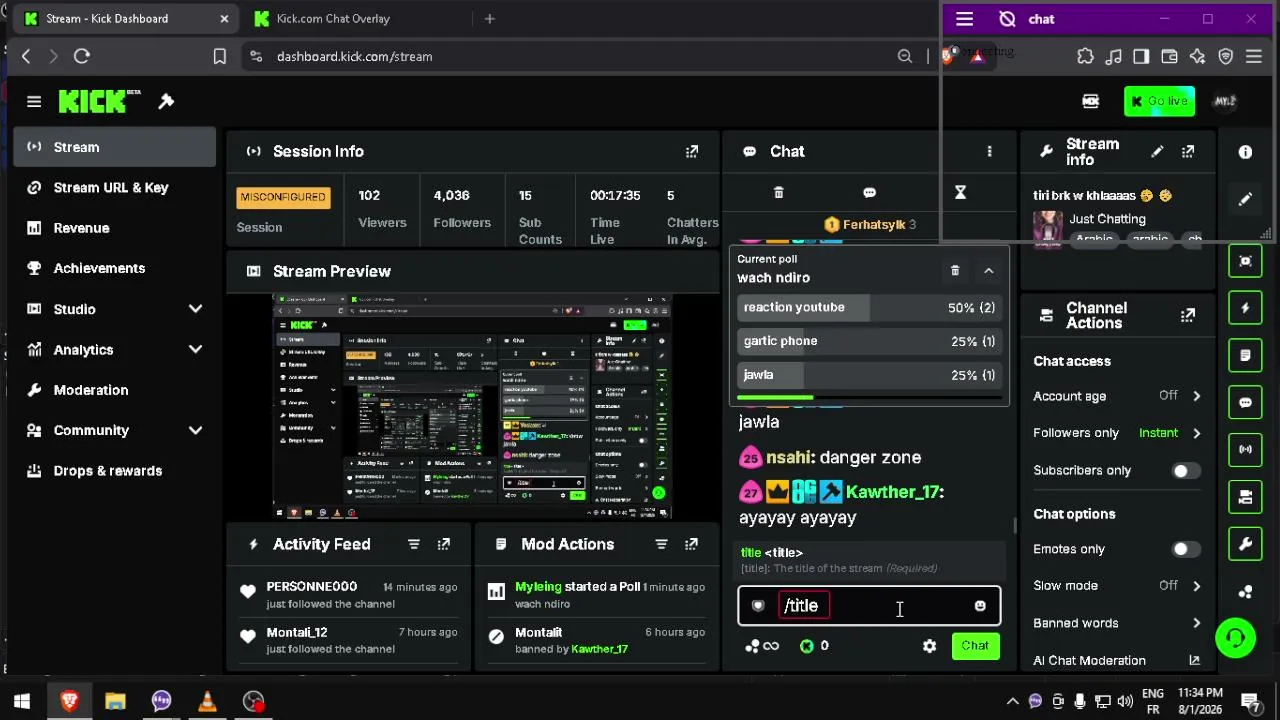Click the gartic phone poll bar
This screenshot has width=1280, height=720.
pyautogui.click(x=869, y=341)
